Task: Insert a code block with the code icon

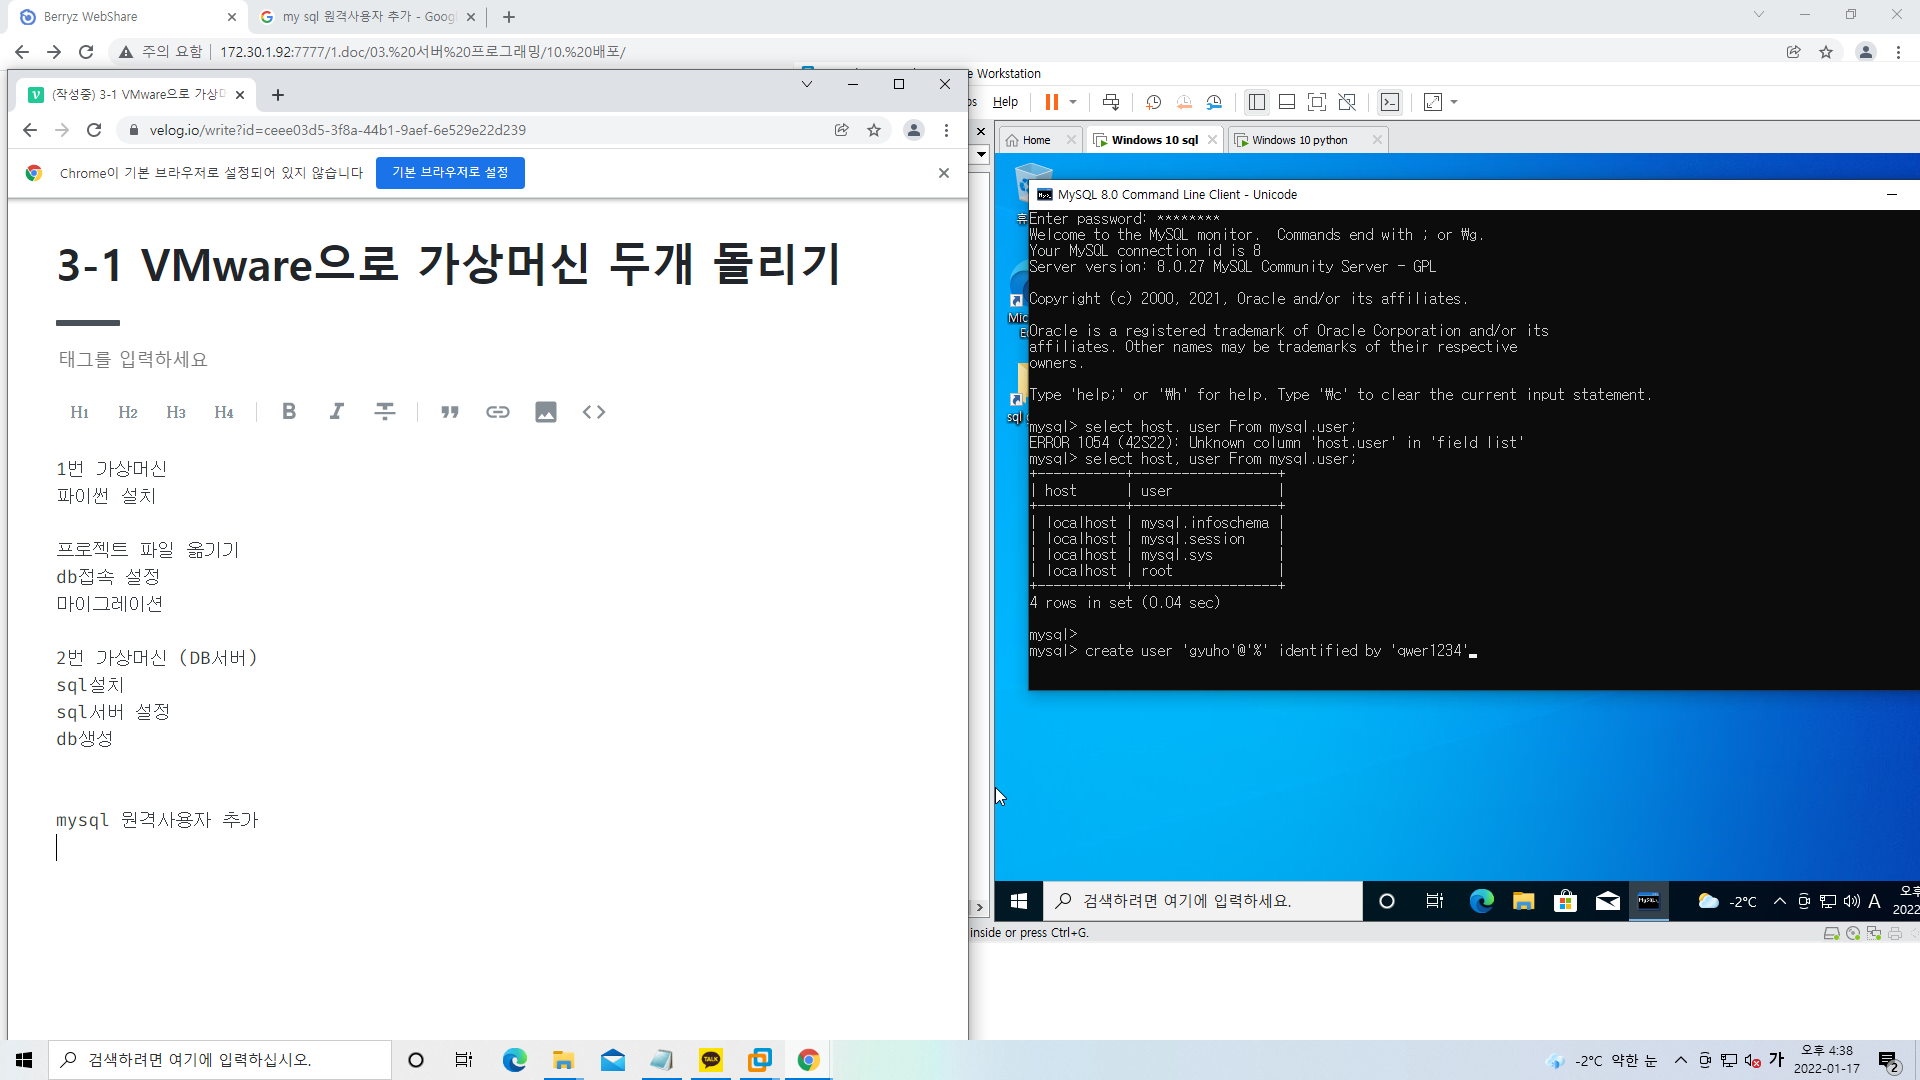Action: (x=594, y=412)
